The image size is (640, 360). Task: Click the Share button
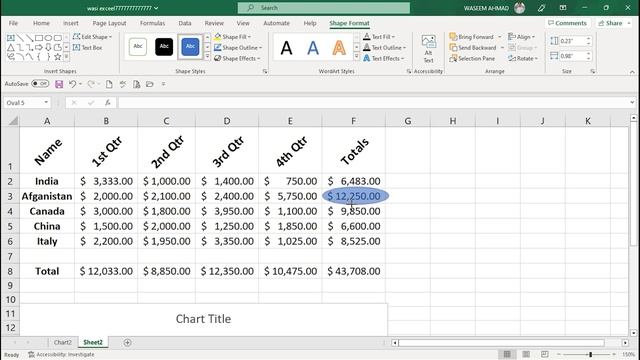613,23
